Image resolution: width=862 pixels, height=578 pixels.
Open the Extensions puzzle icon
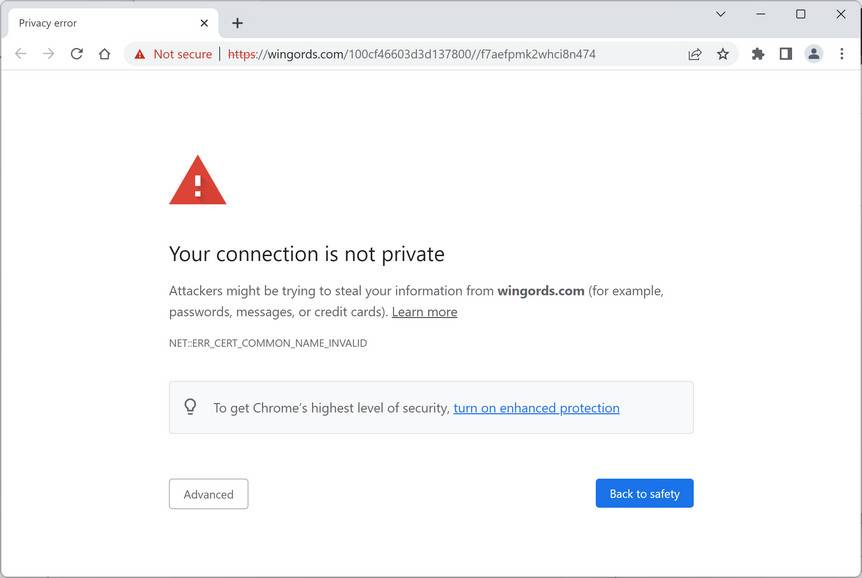(758, 54)
